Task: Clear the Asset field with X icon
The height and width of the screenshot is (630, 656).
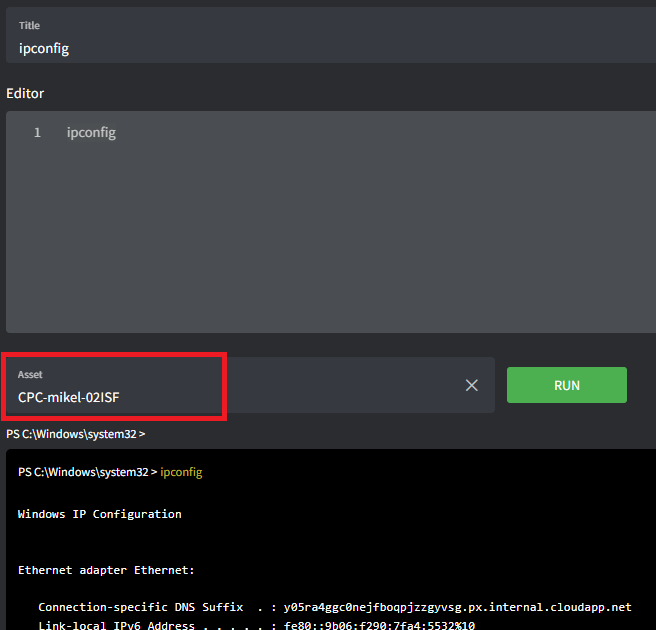Action: [x=472, y=385]
